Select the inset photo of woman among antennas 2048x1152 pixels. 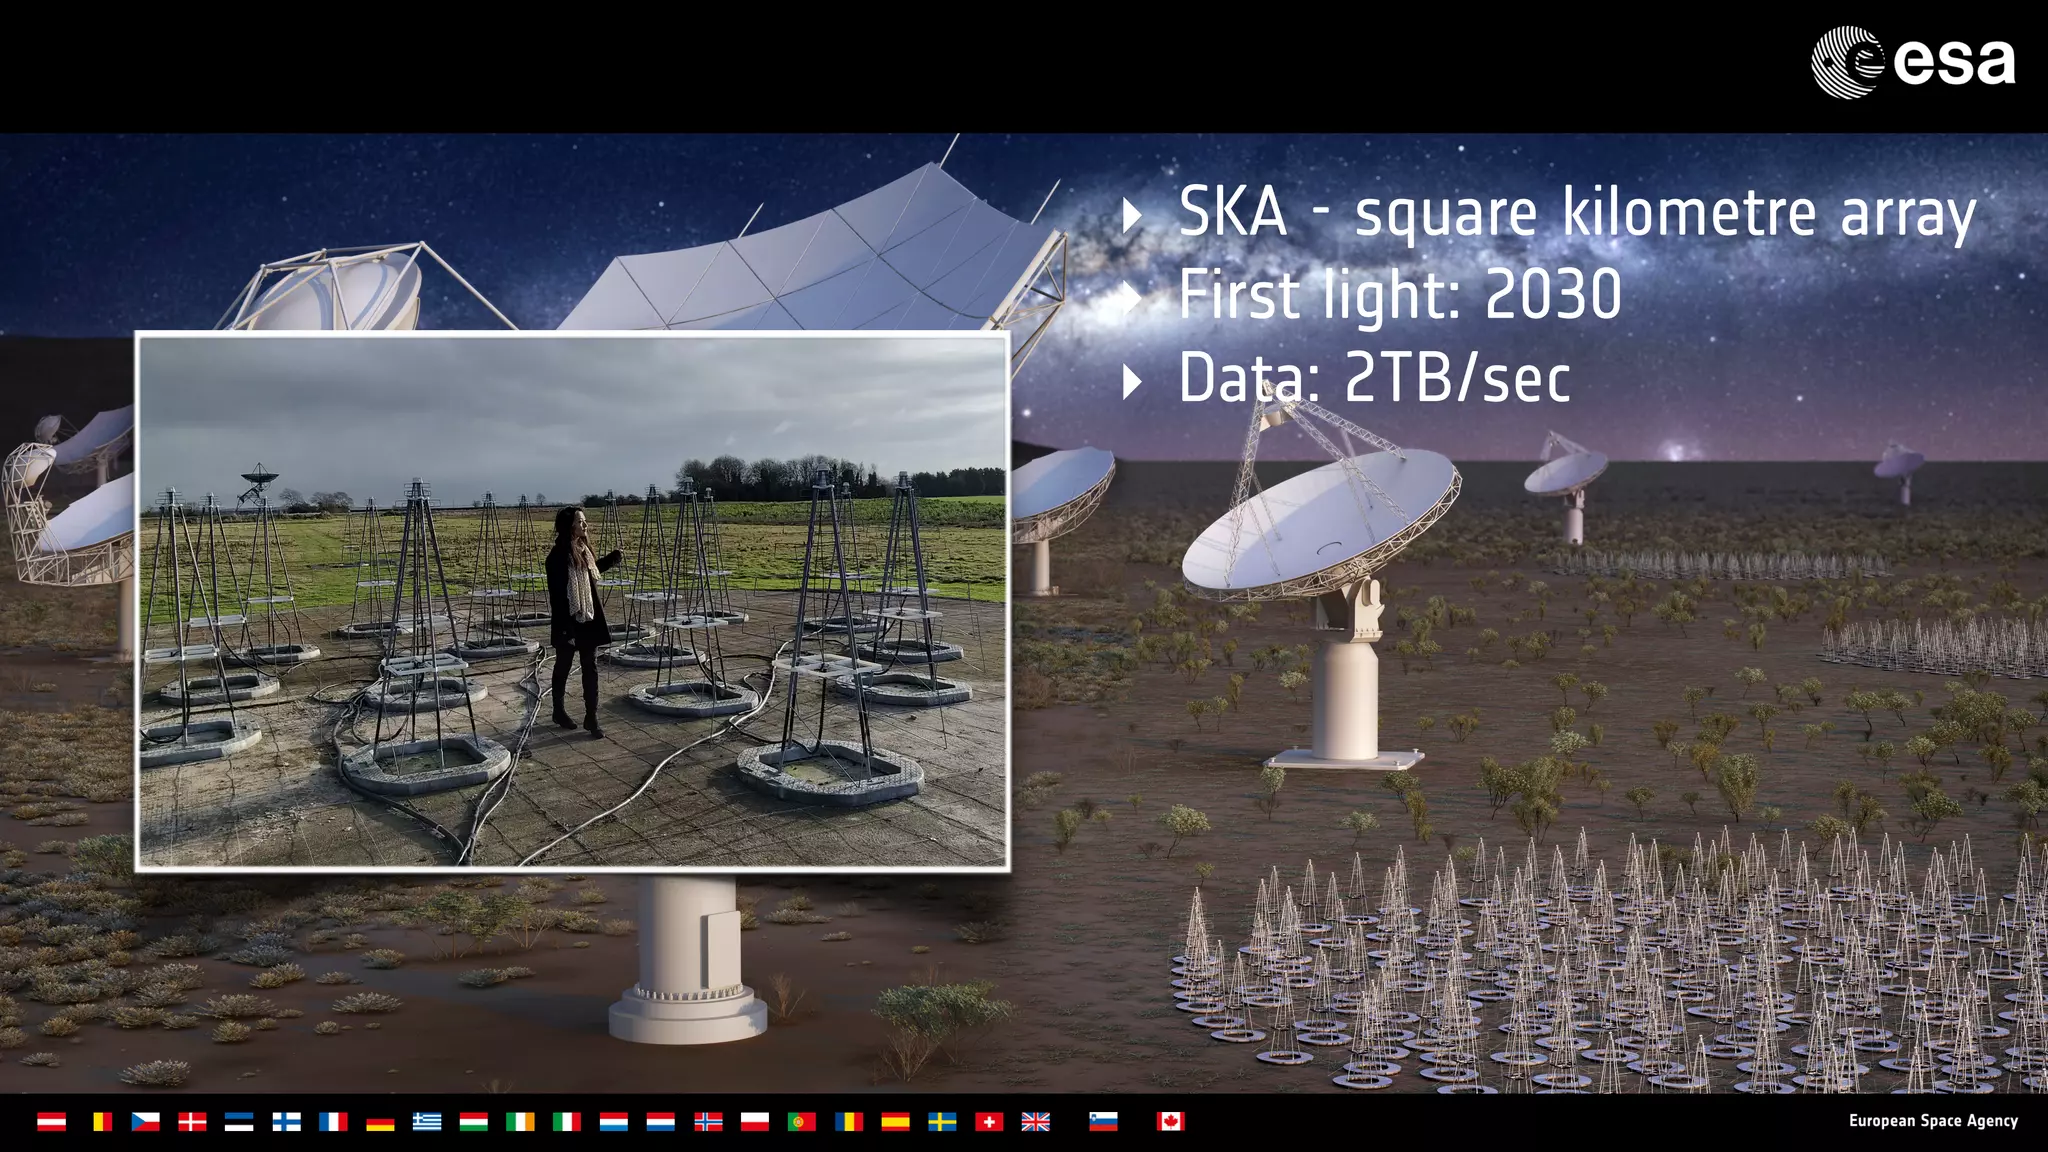[x=572, y=601]
